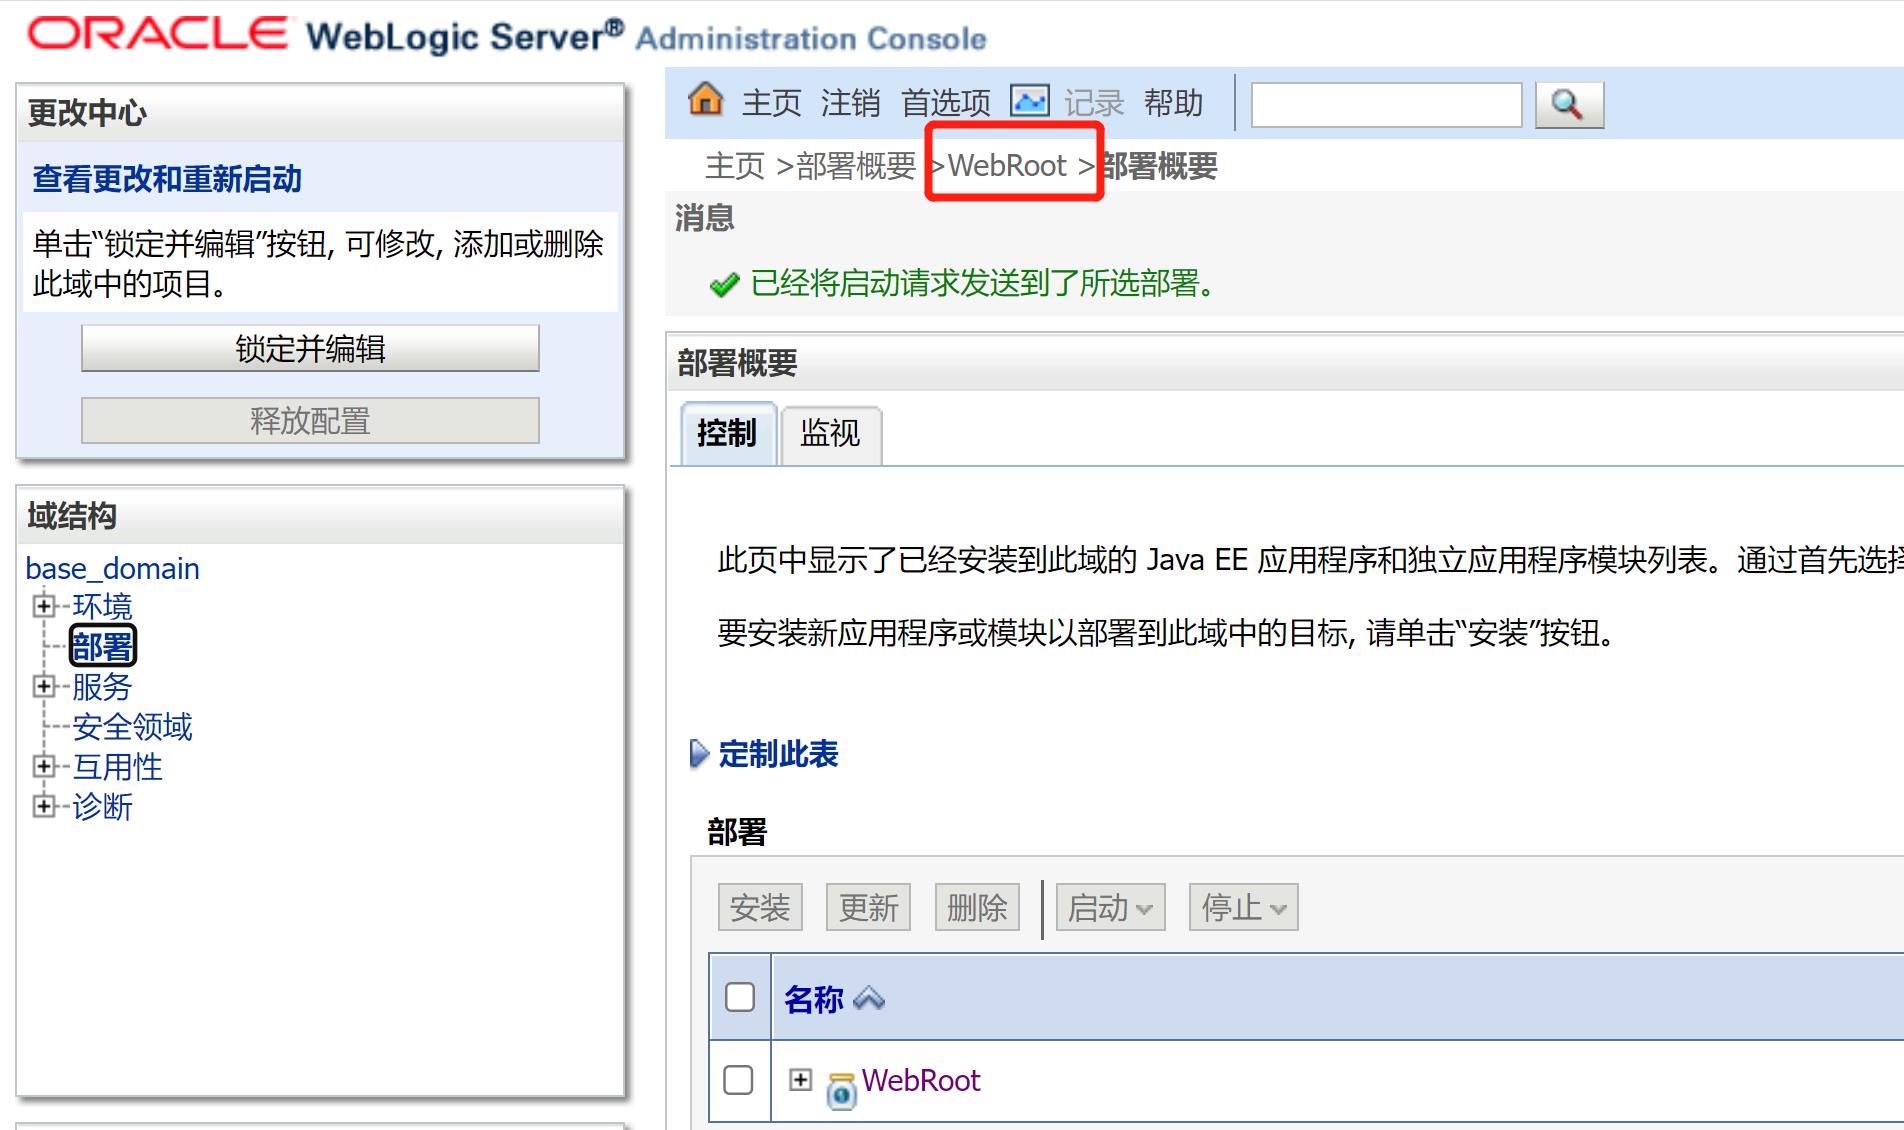Click the 安装 button

point(760,908)
